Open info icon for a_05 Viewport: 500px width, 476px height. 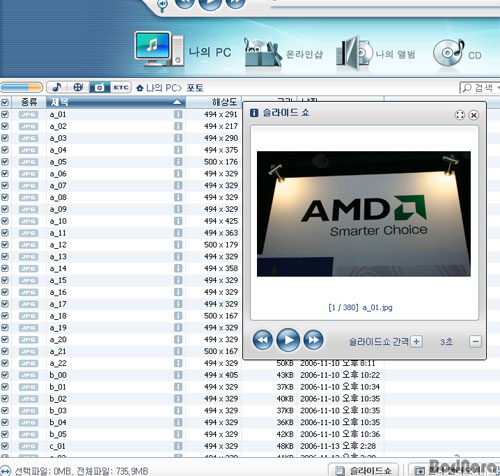(178, 162)
